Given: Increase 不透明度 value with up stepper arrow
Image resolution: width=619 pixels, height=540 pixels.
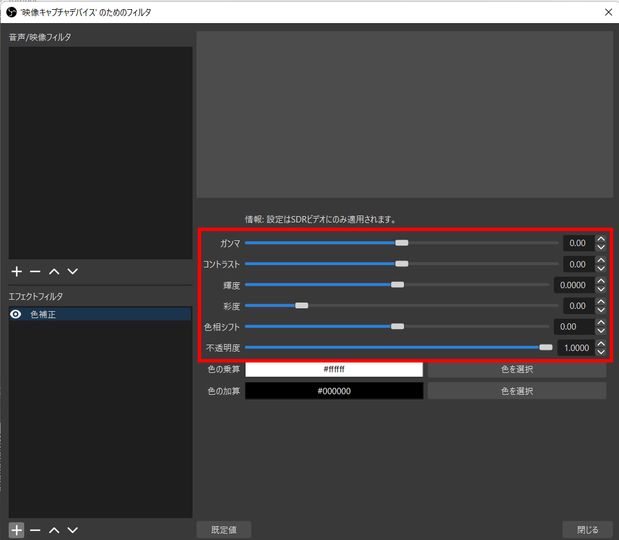Looking at the screenshot, I should click(x=600, y=343).
